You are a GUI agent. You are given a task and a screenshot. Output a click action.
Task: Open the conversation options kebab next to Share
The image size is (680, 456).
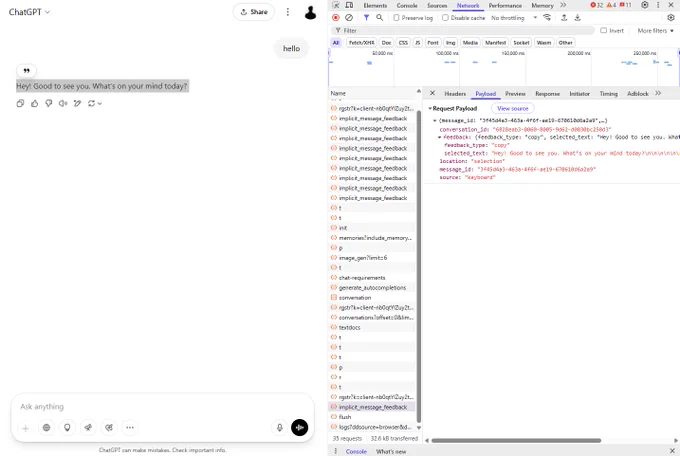click(x=288, y=12)
